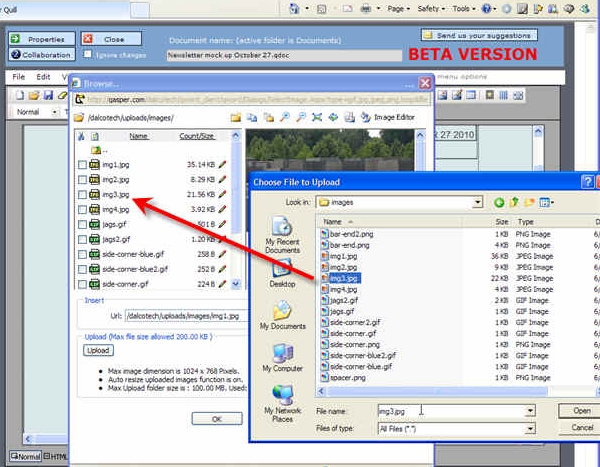Open My Documents in places bar
Image resolution: width=600 pixels, height=467 pixels.
pyautogui.click(x=282, y=315)
